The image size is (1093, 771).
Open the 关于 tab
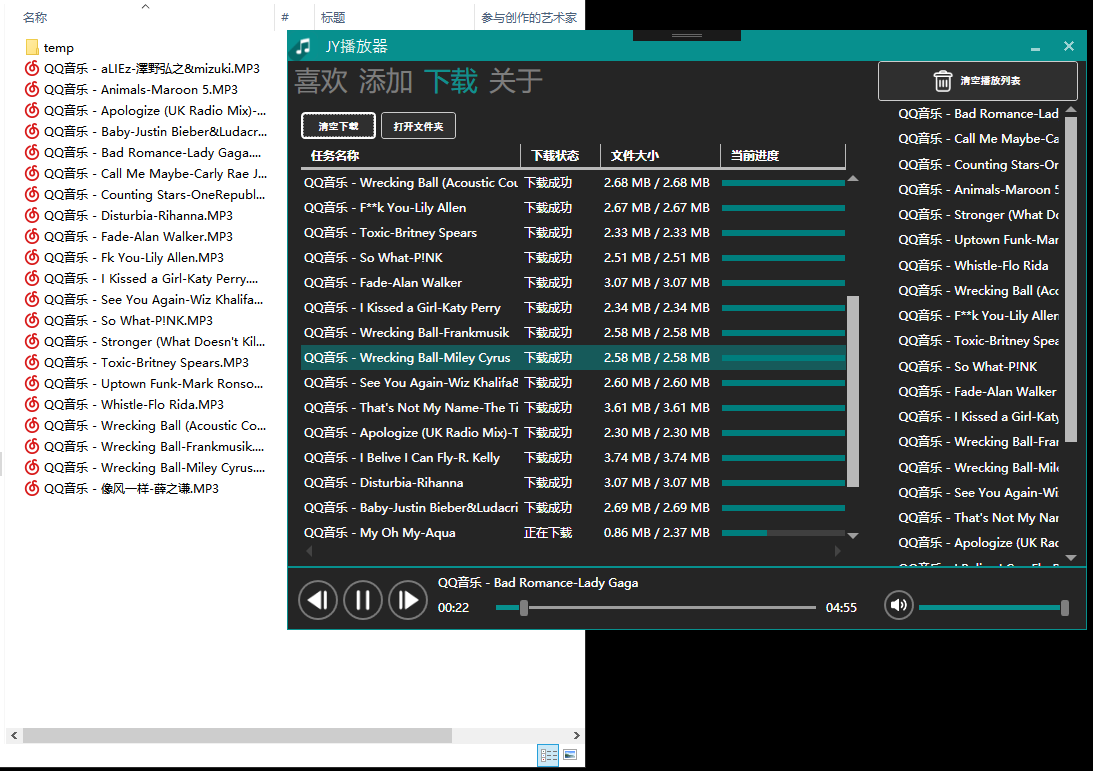tap(516, 82)
